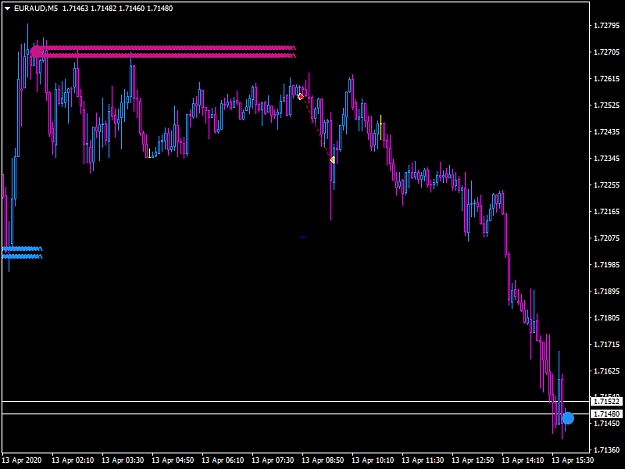Screen dimensions: 625x469
Task: Click the 13 Apr 11:30 time label
Action: (423, 460)
